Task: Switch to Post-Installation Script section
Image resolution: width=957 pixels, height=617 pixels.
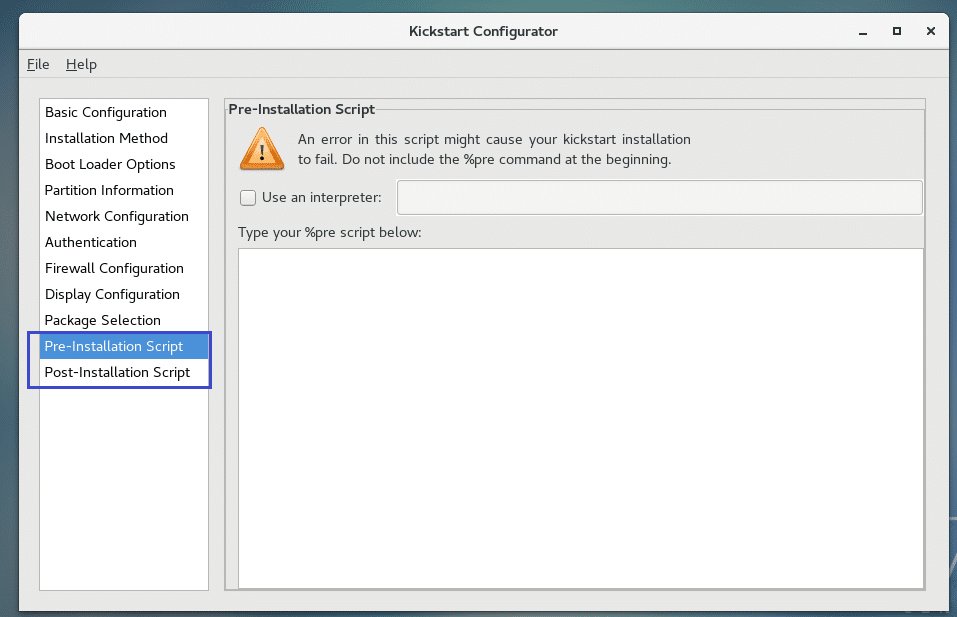Action: [x=117, y=372]
